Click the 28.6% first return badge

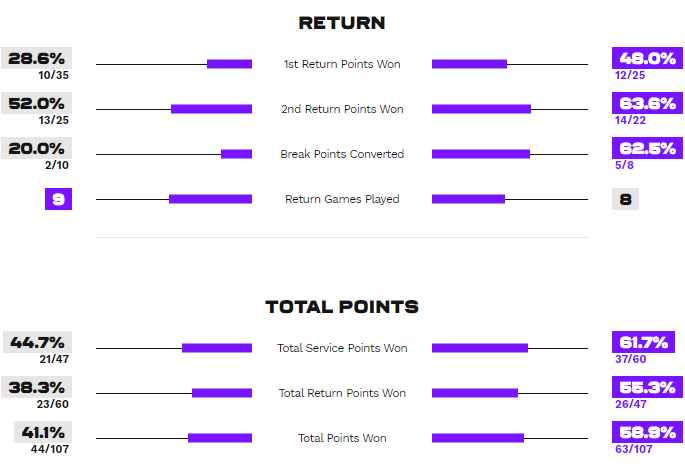37,58
